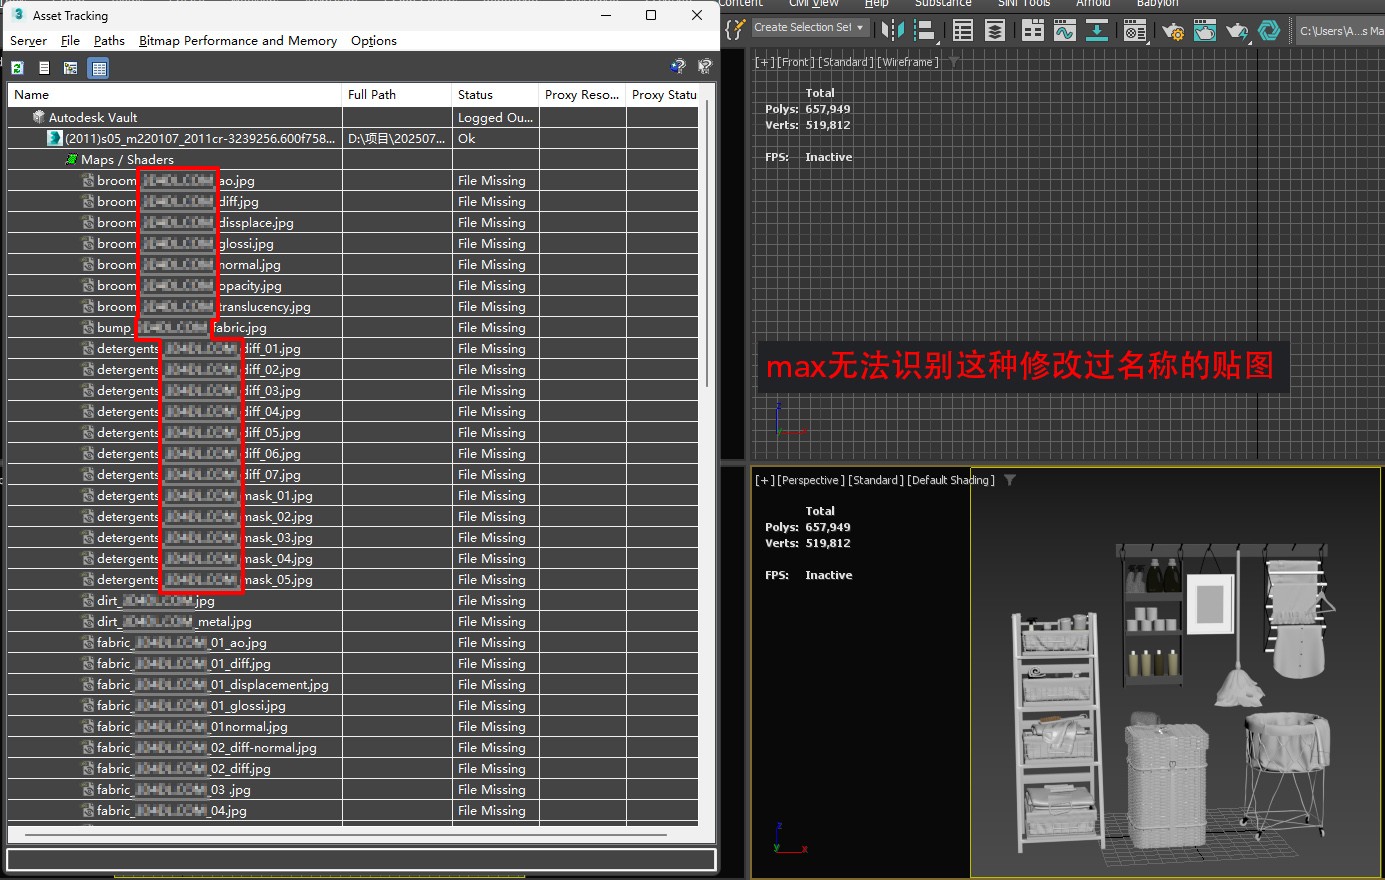Open the Create Selection Set dropdown
Viewport: 1385px width, 880px height.
point(810,28)
